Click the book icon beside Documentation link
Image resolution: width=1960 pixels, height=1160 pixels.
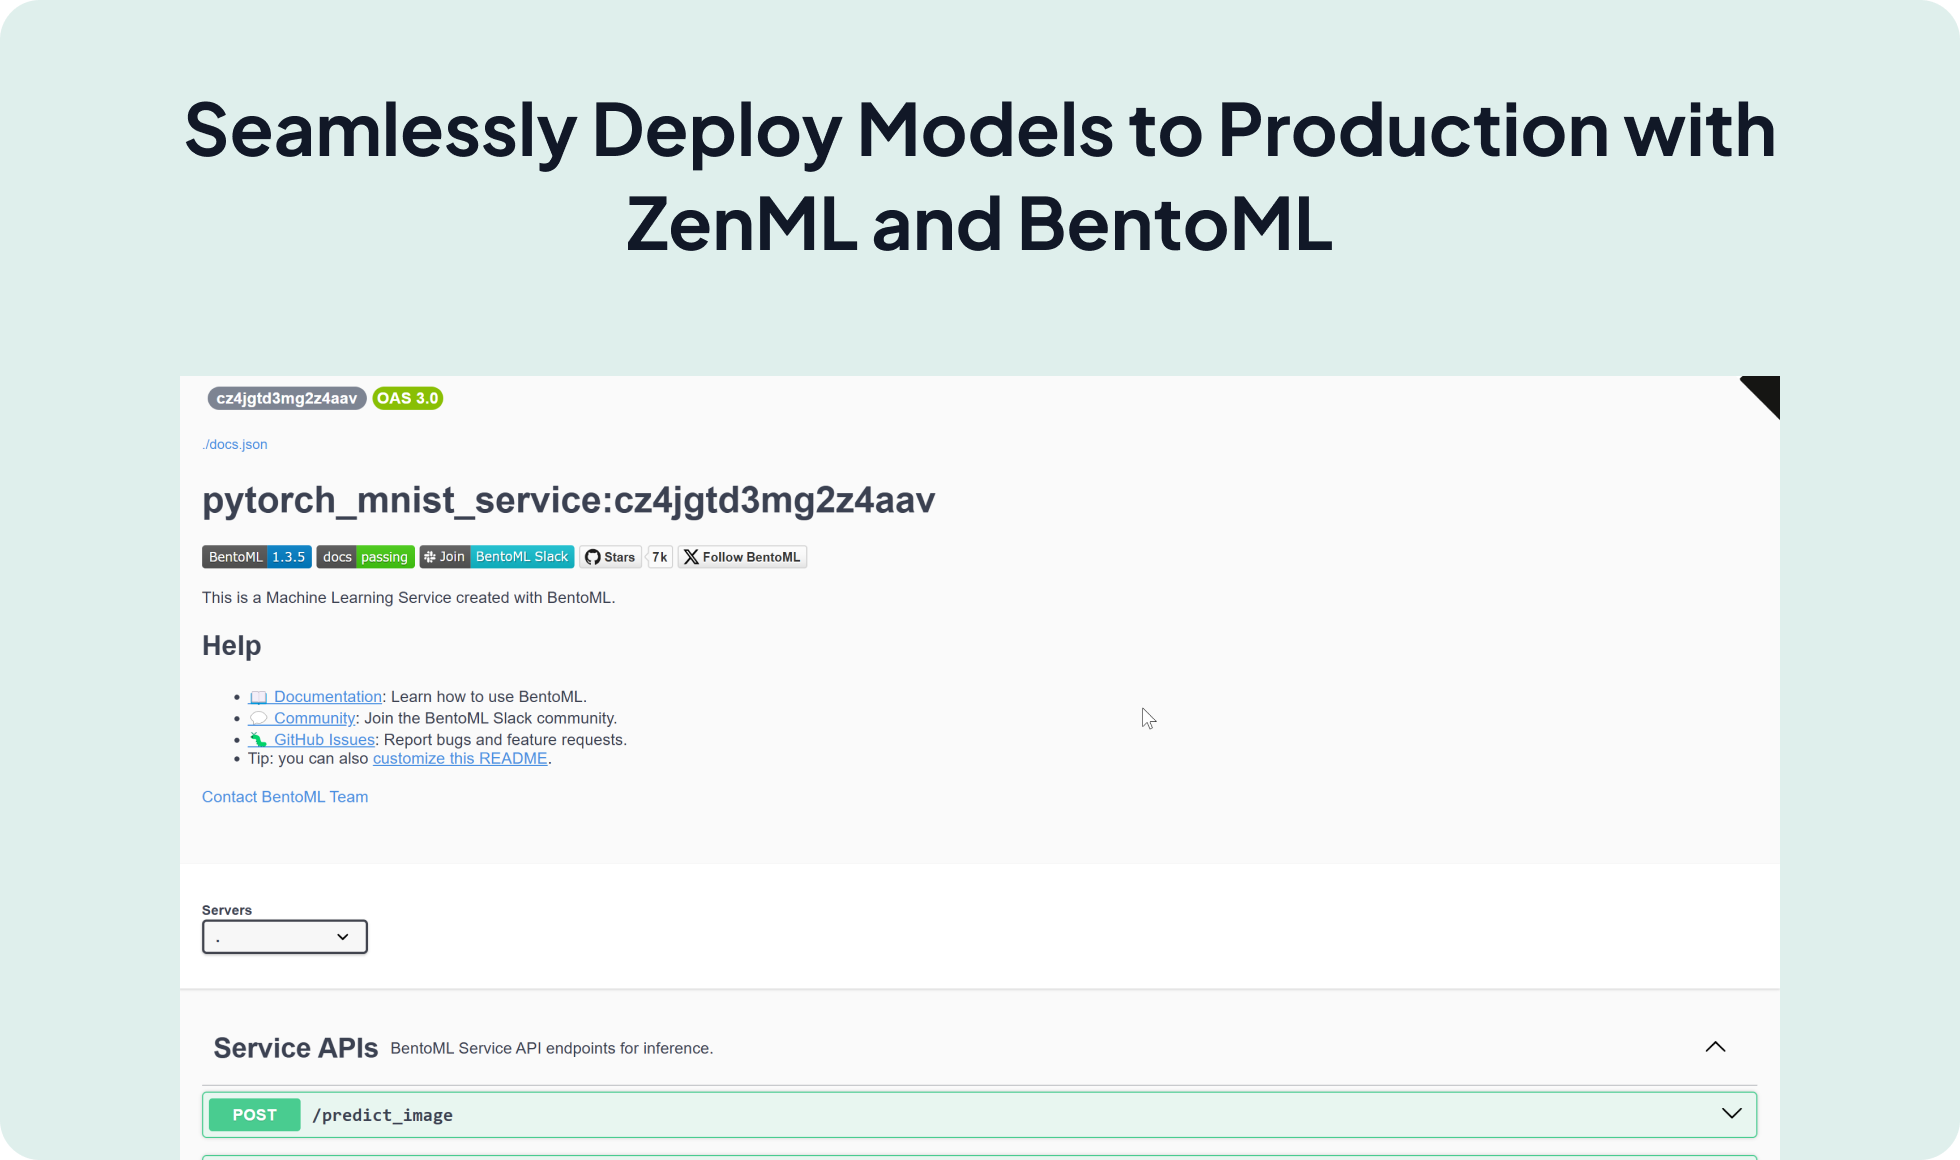coord(258,696)
